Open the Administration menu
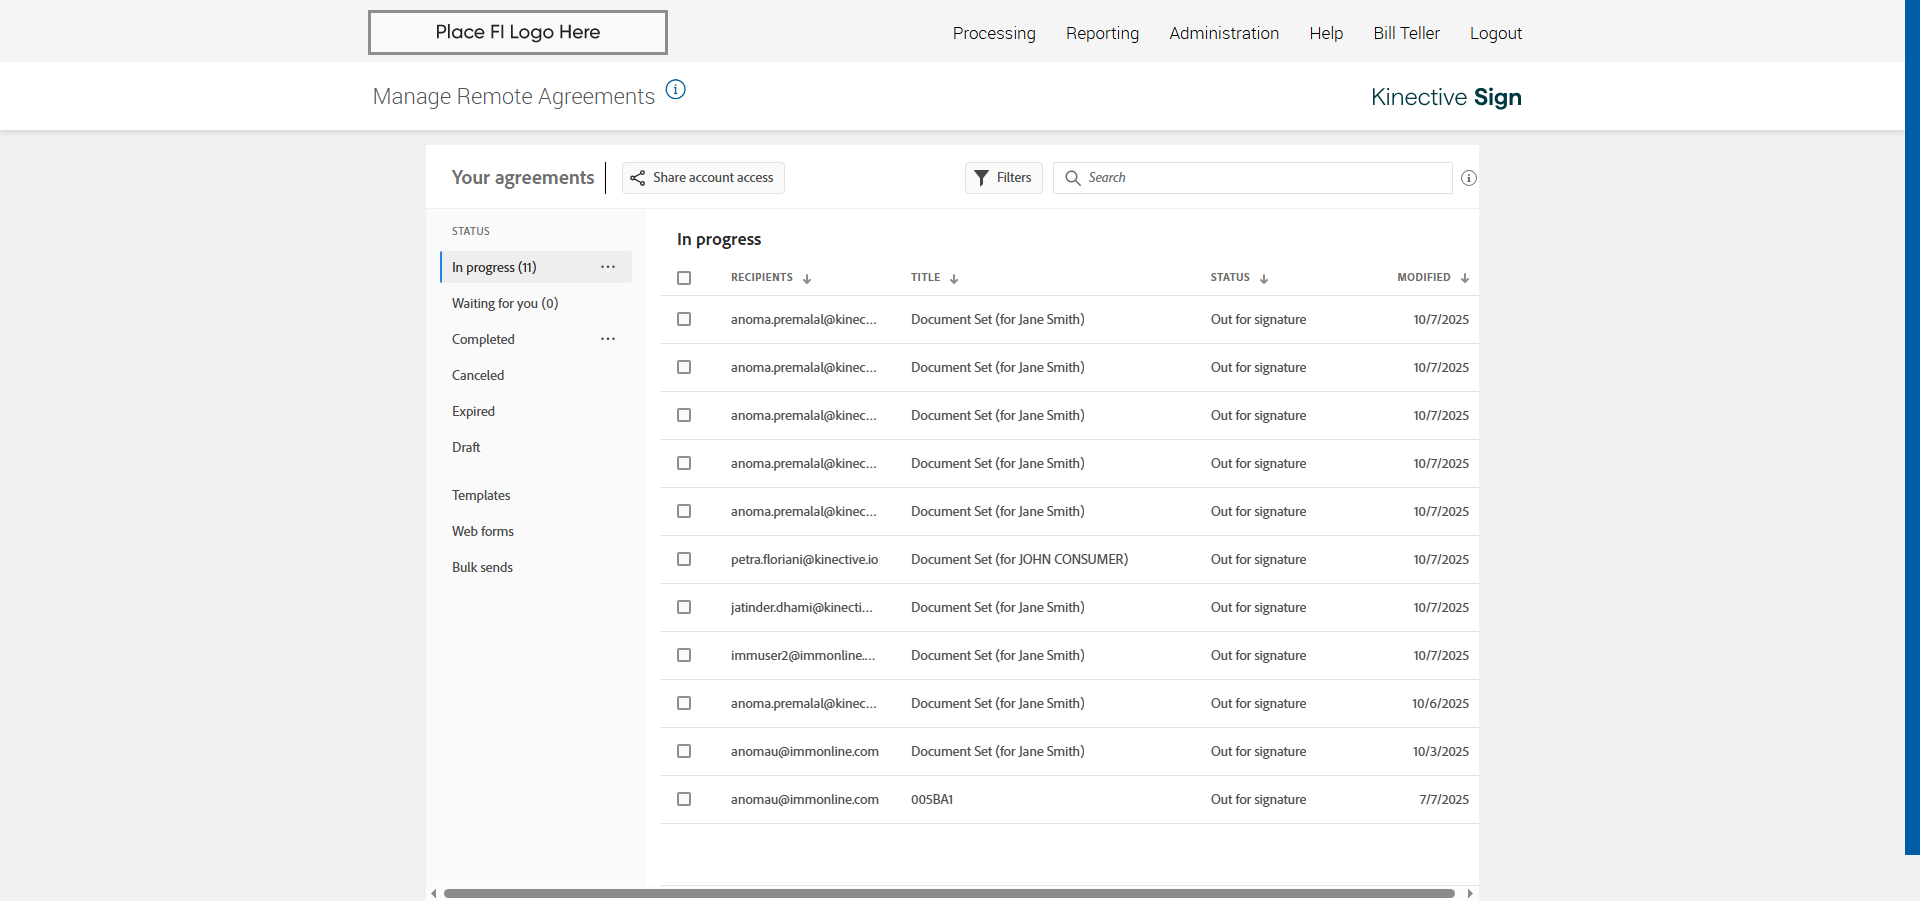This screenshot has height=901, width=1920. [x=1224, y=33]
